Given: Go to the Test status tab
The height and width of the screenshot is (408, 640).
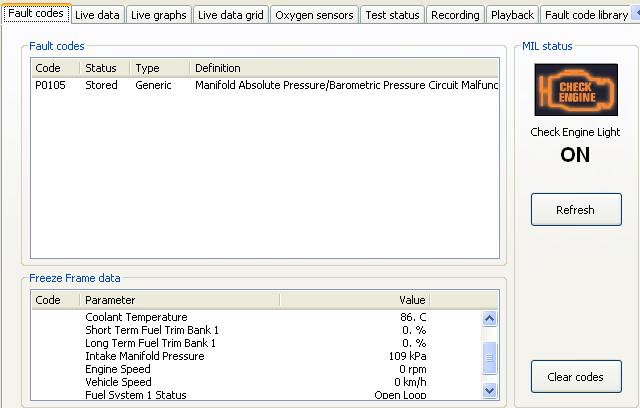Looking at the screenshot, I should [x=392, y=15].
